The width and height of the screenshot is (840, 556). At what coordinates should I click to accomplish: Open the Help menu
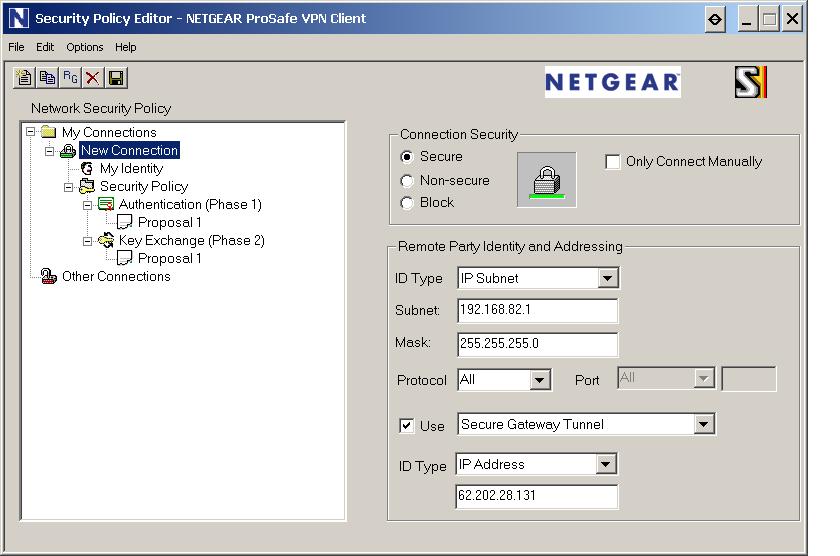pos(125,47)
